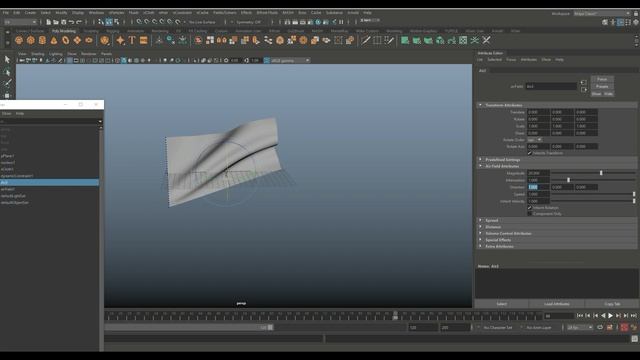Click the Multi-Cut knife shelf icon
Image resolution: width=640 pixels, height=360 pixels.
[x=366, y=40]
